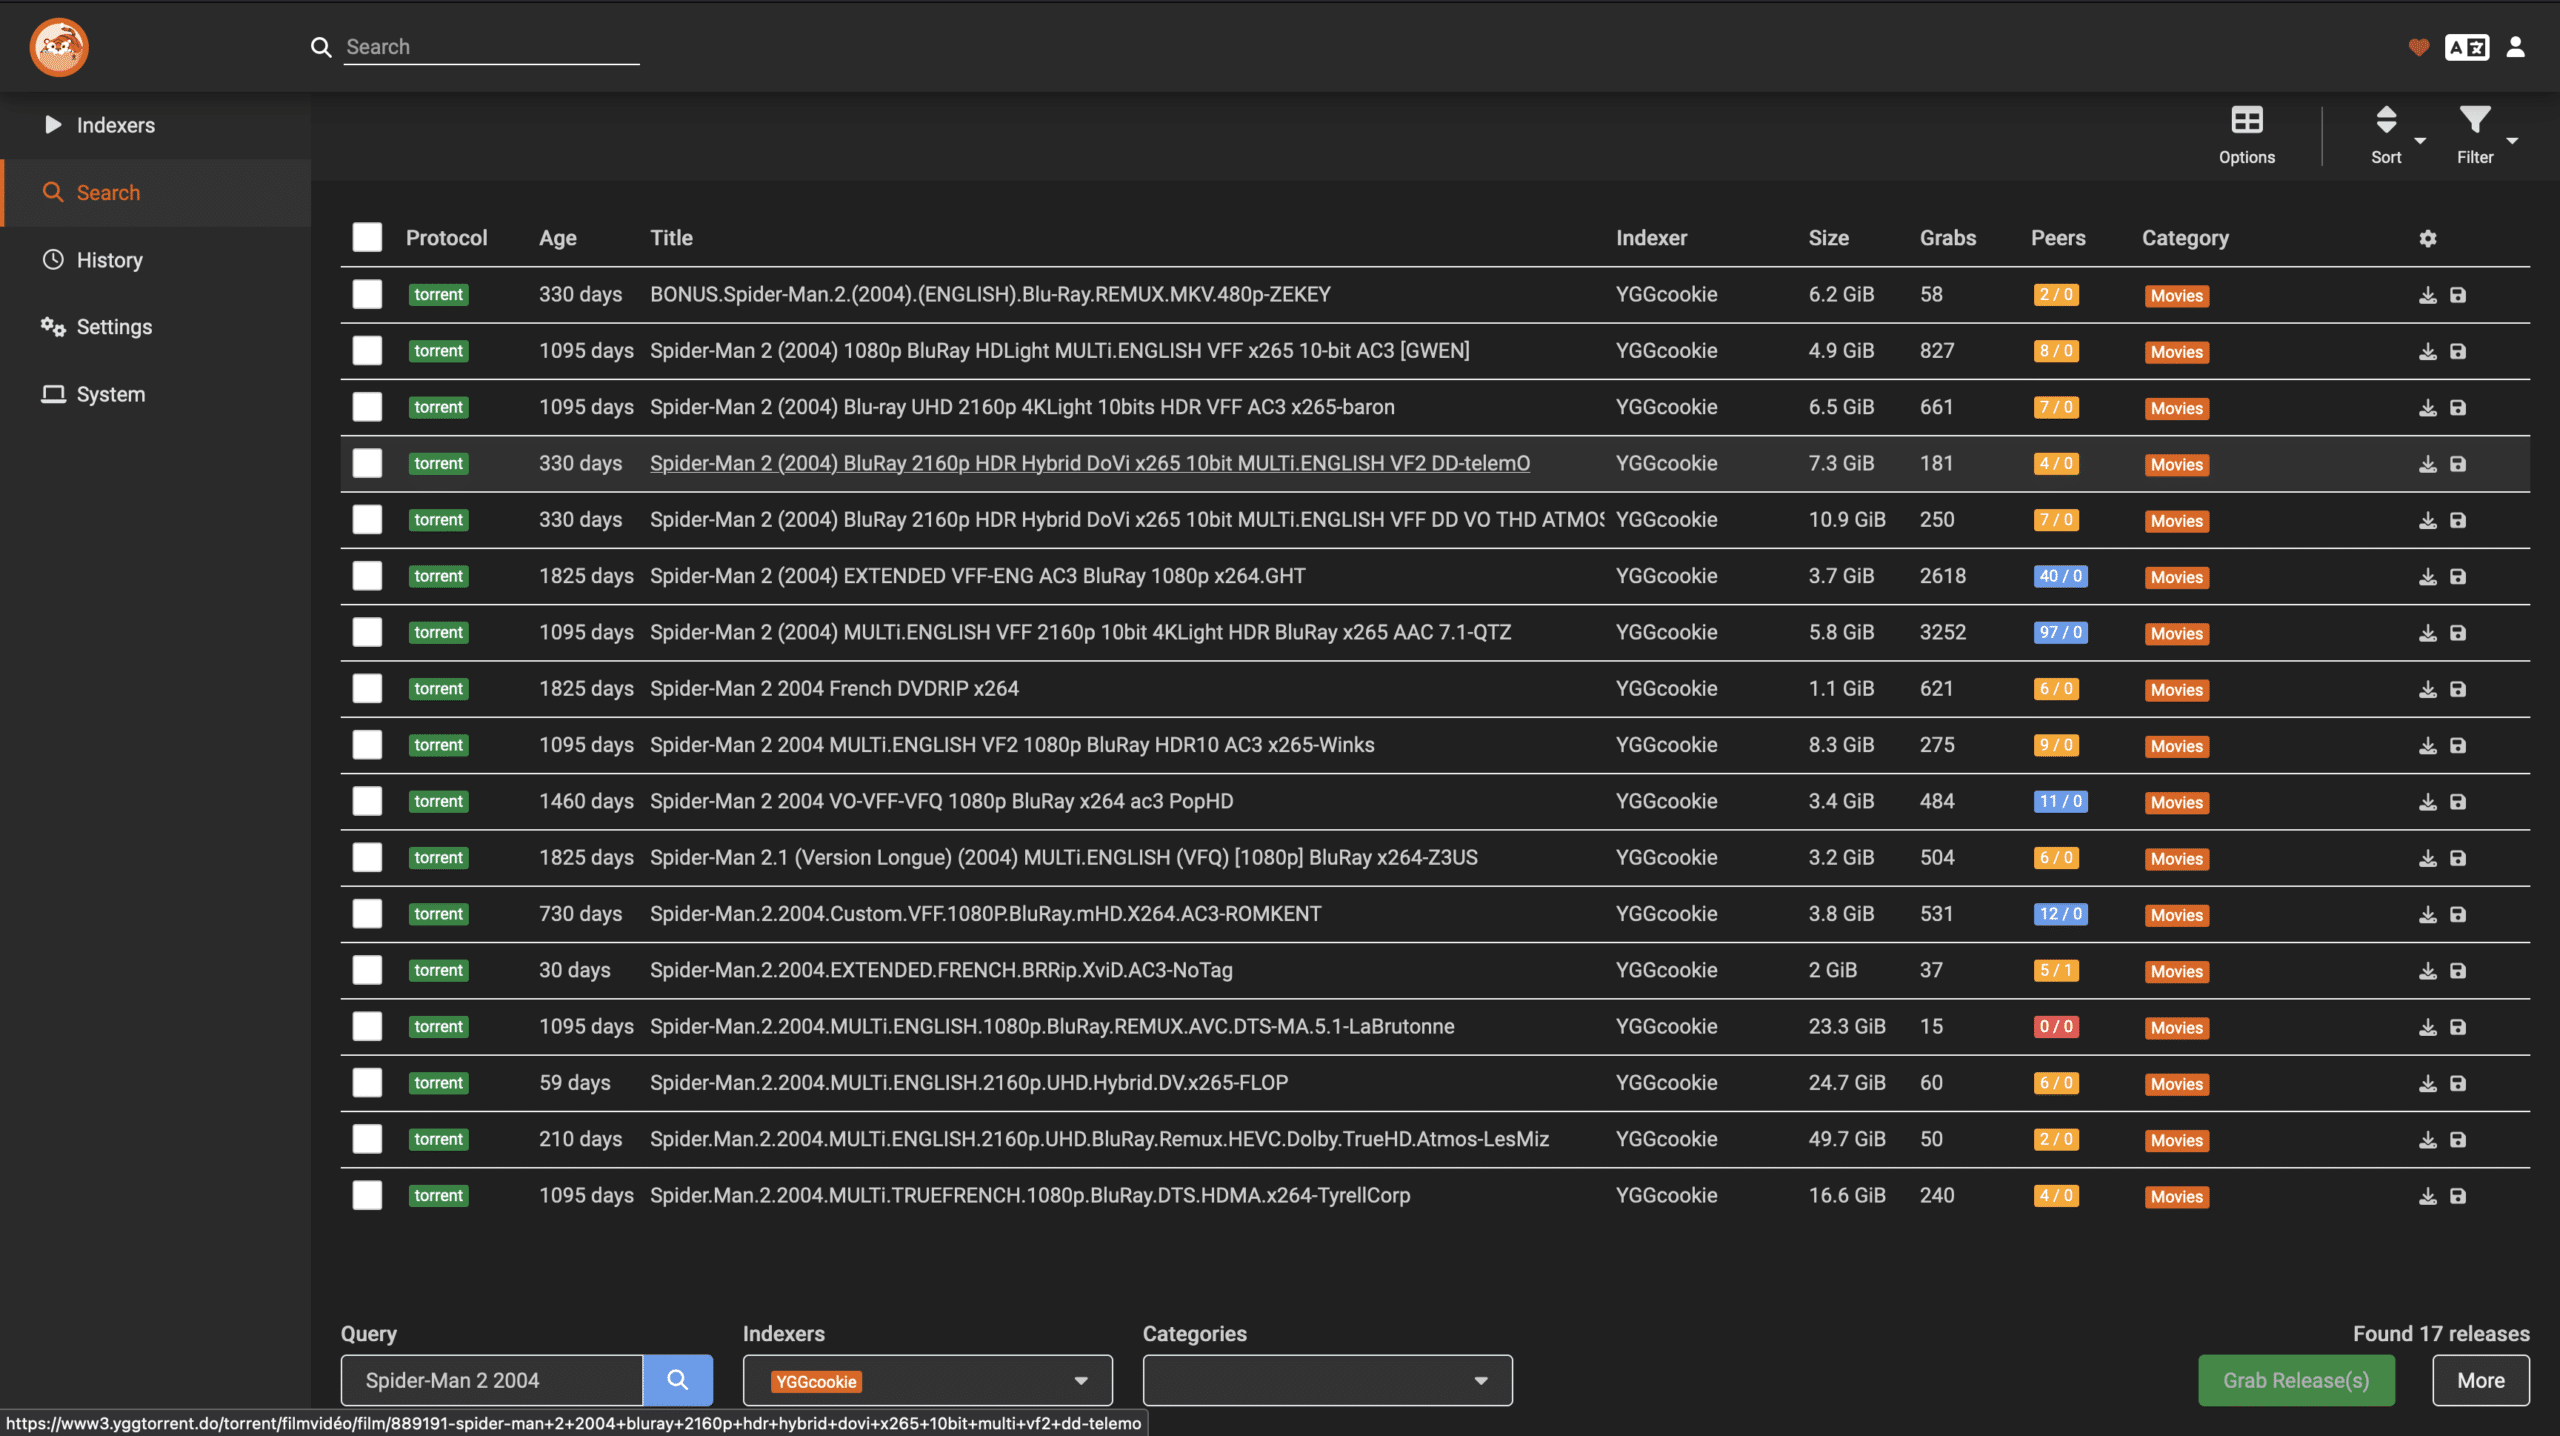Save icon for the x264-Z3US release
The width and height of the screenshot is (2560, 1436).
[2458, 858]
